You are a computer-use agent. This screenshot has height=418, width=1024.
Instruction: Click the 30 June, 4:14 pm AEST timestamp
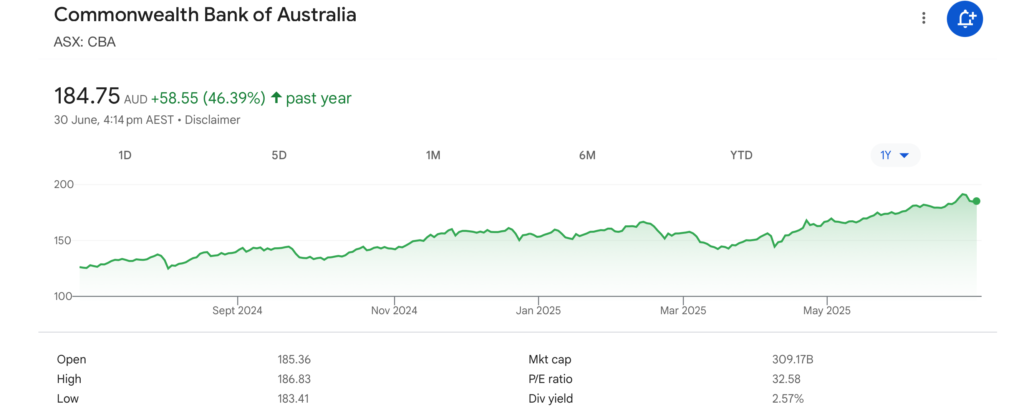pyautogui.click(x=114, y=120)
